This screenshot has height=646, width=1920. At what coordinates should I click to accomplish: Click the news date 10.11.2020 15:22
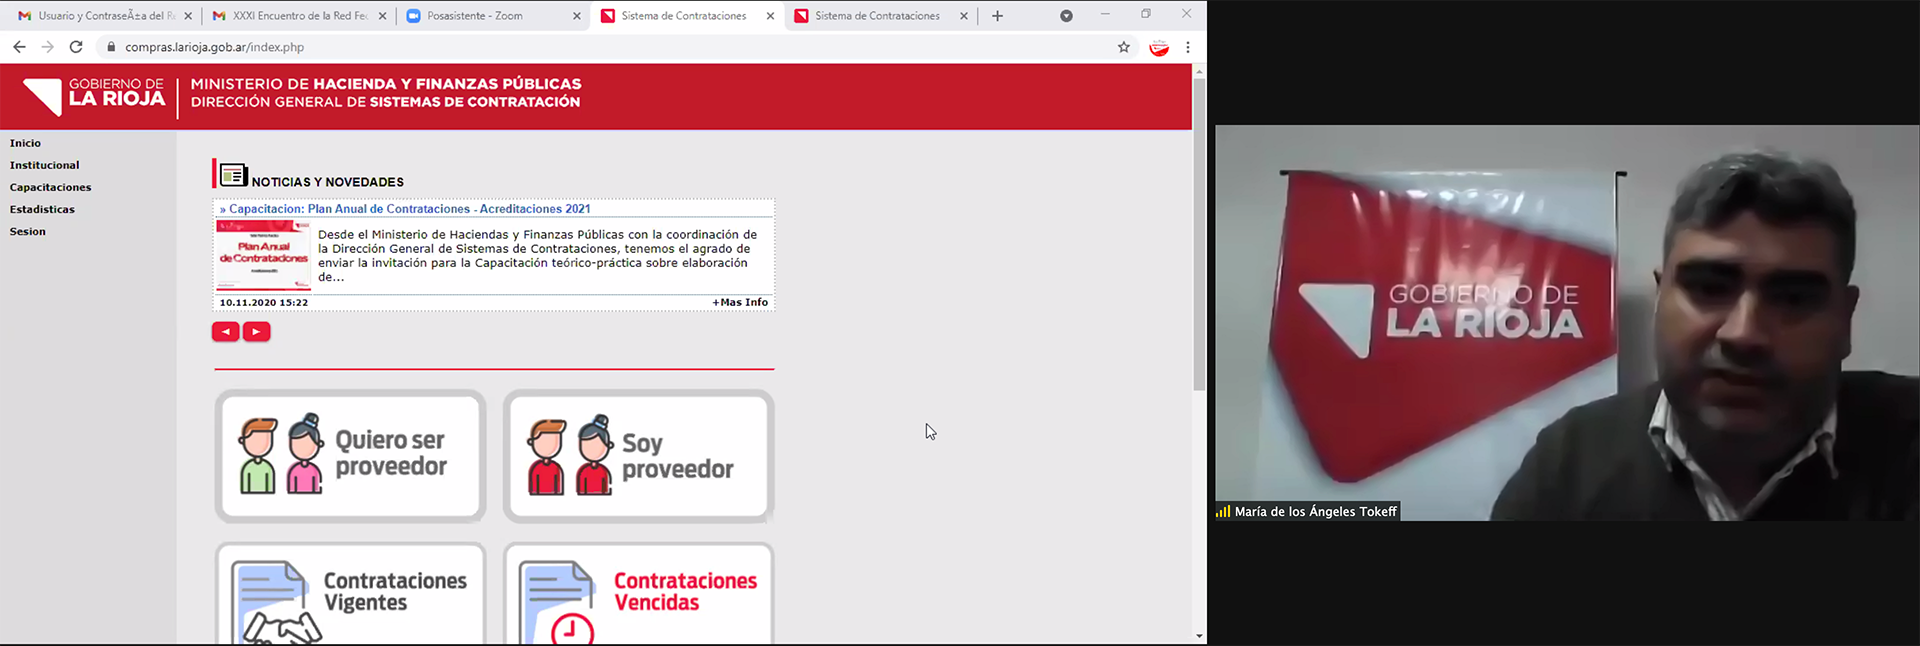point(264,302)
